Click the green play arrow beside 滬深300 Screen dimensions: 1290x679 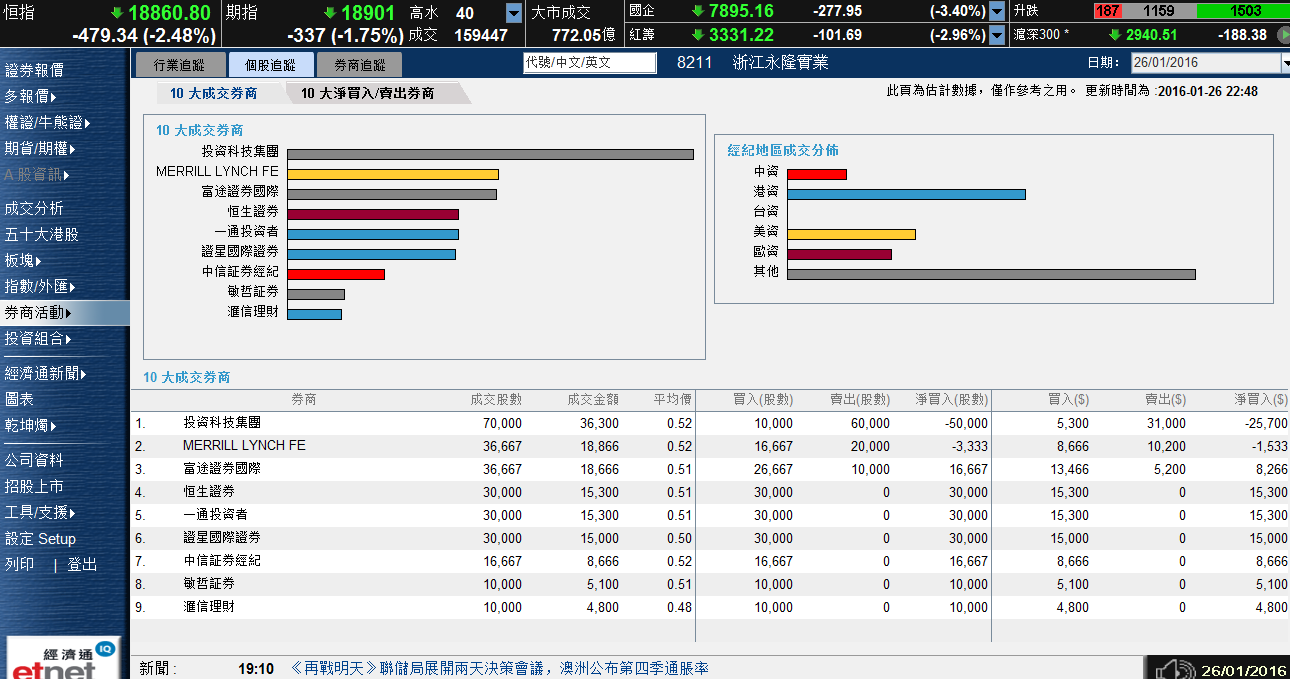point(1284,35)
